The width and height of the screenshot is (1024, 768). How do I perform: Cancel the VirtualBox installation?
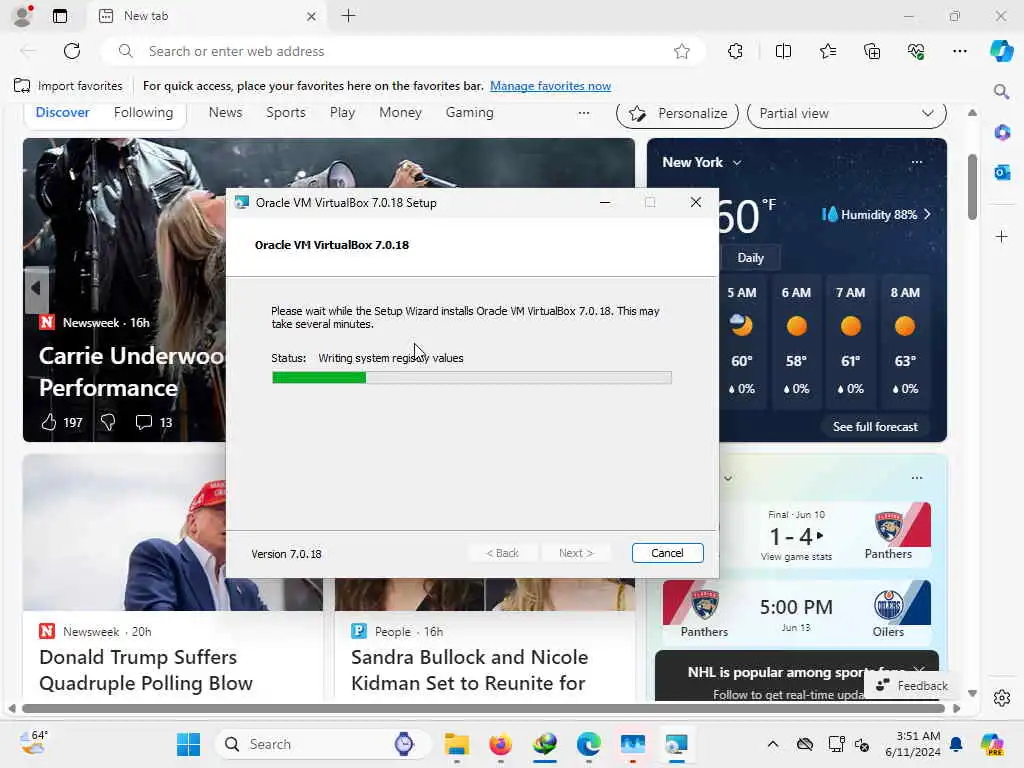point(667,553)
